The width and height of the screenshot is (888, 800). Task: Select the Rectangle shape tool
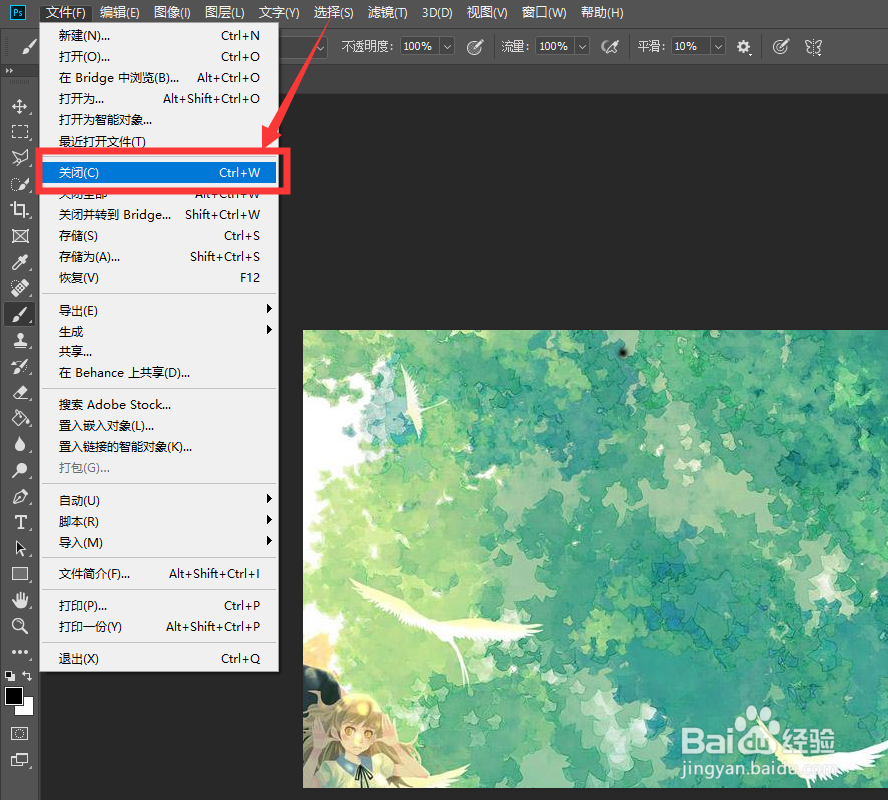20,574
